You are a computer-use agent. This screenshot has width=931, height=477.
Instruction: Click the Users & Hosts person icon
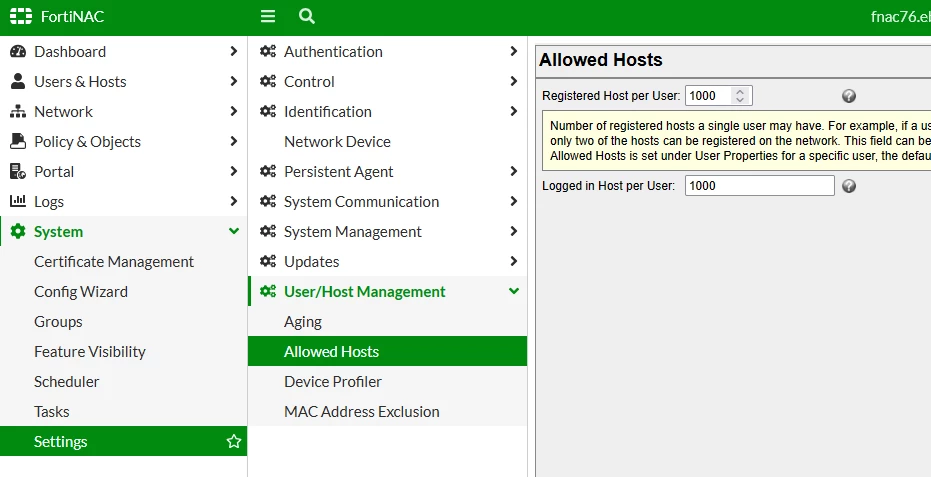(18, 81)
